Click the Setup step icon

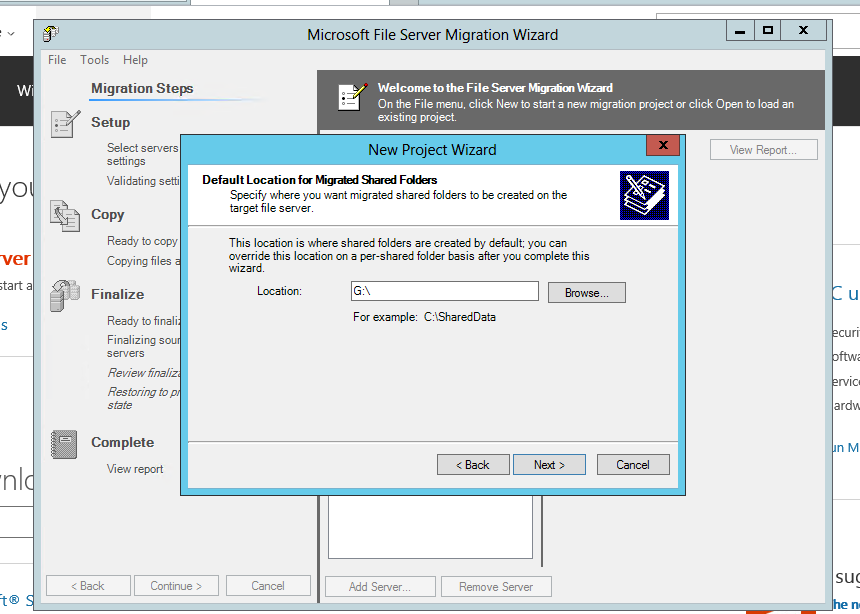(x=65, y=123)
